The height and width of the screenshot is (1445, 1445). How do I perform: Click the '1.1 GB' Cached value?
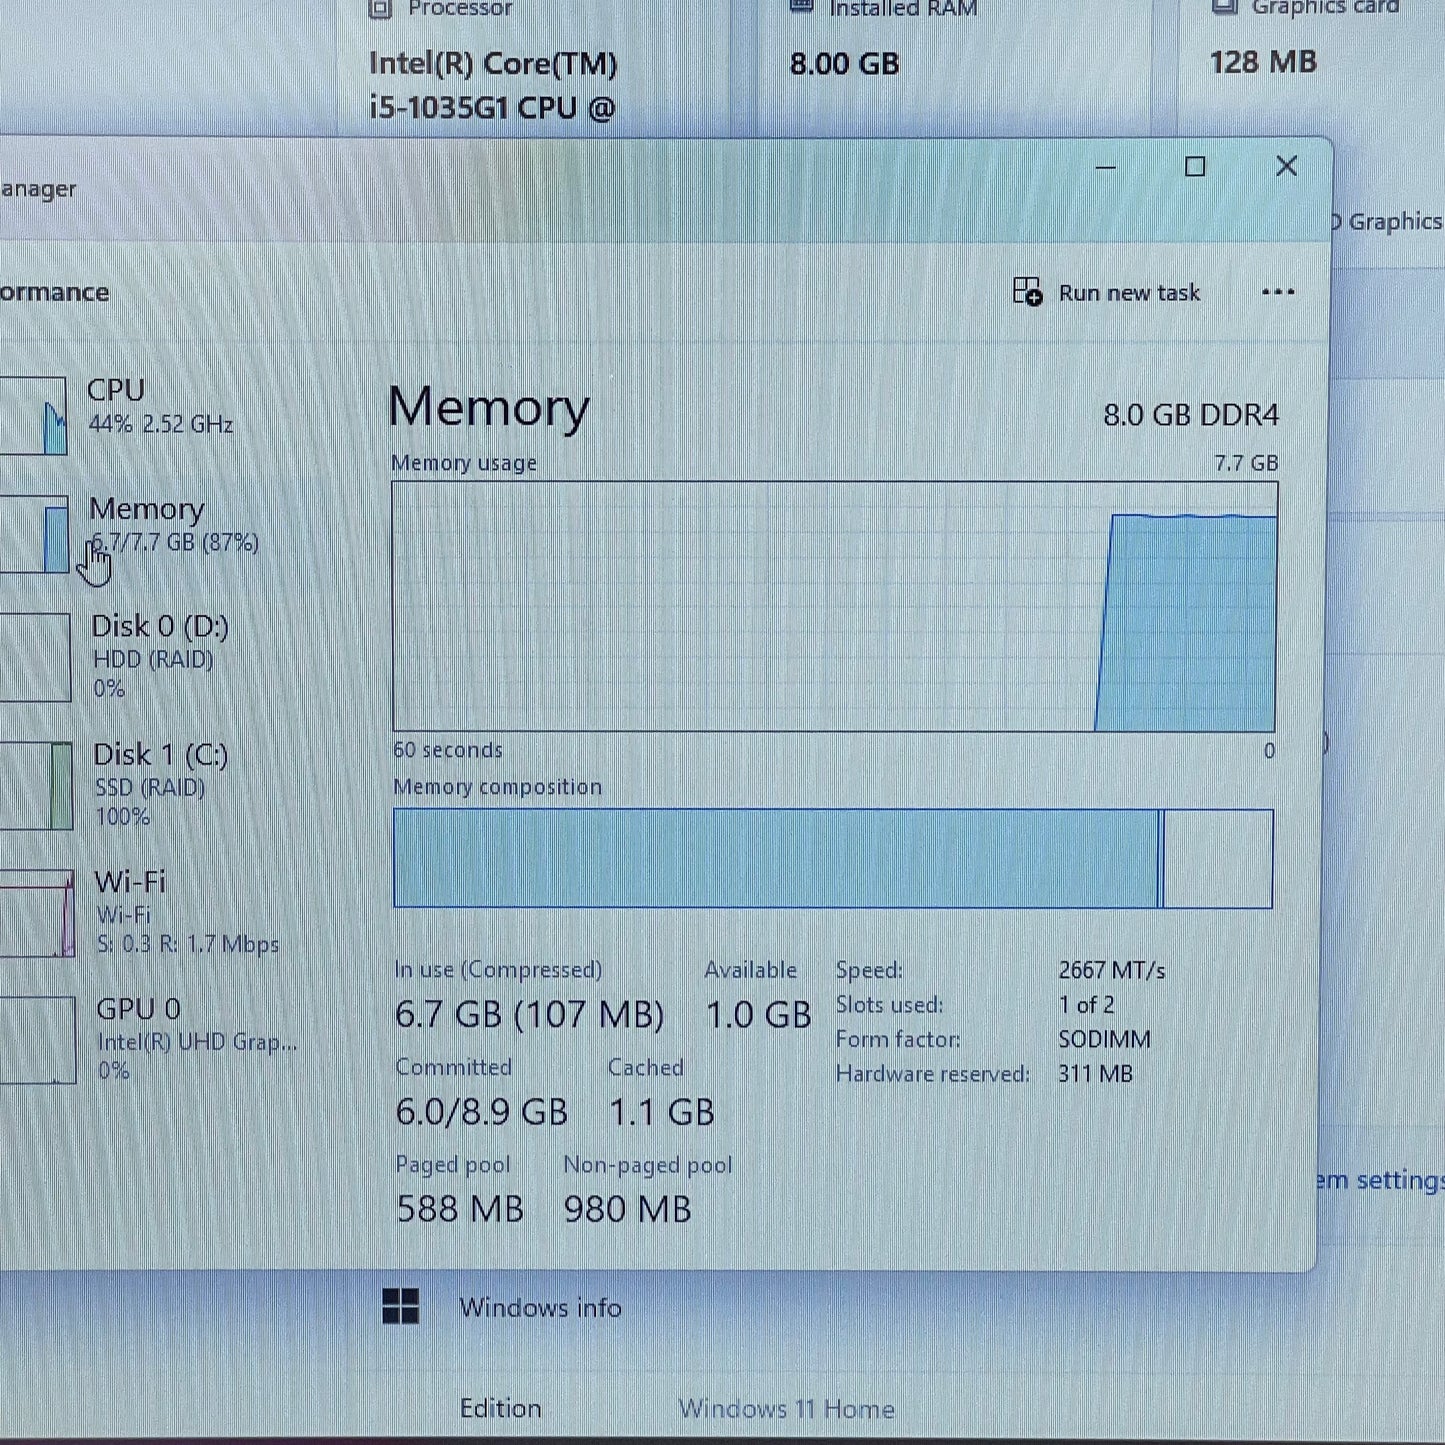pos(662,1112)
